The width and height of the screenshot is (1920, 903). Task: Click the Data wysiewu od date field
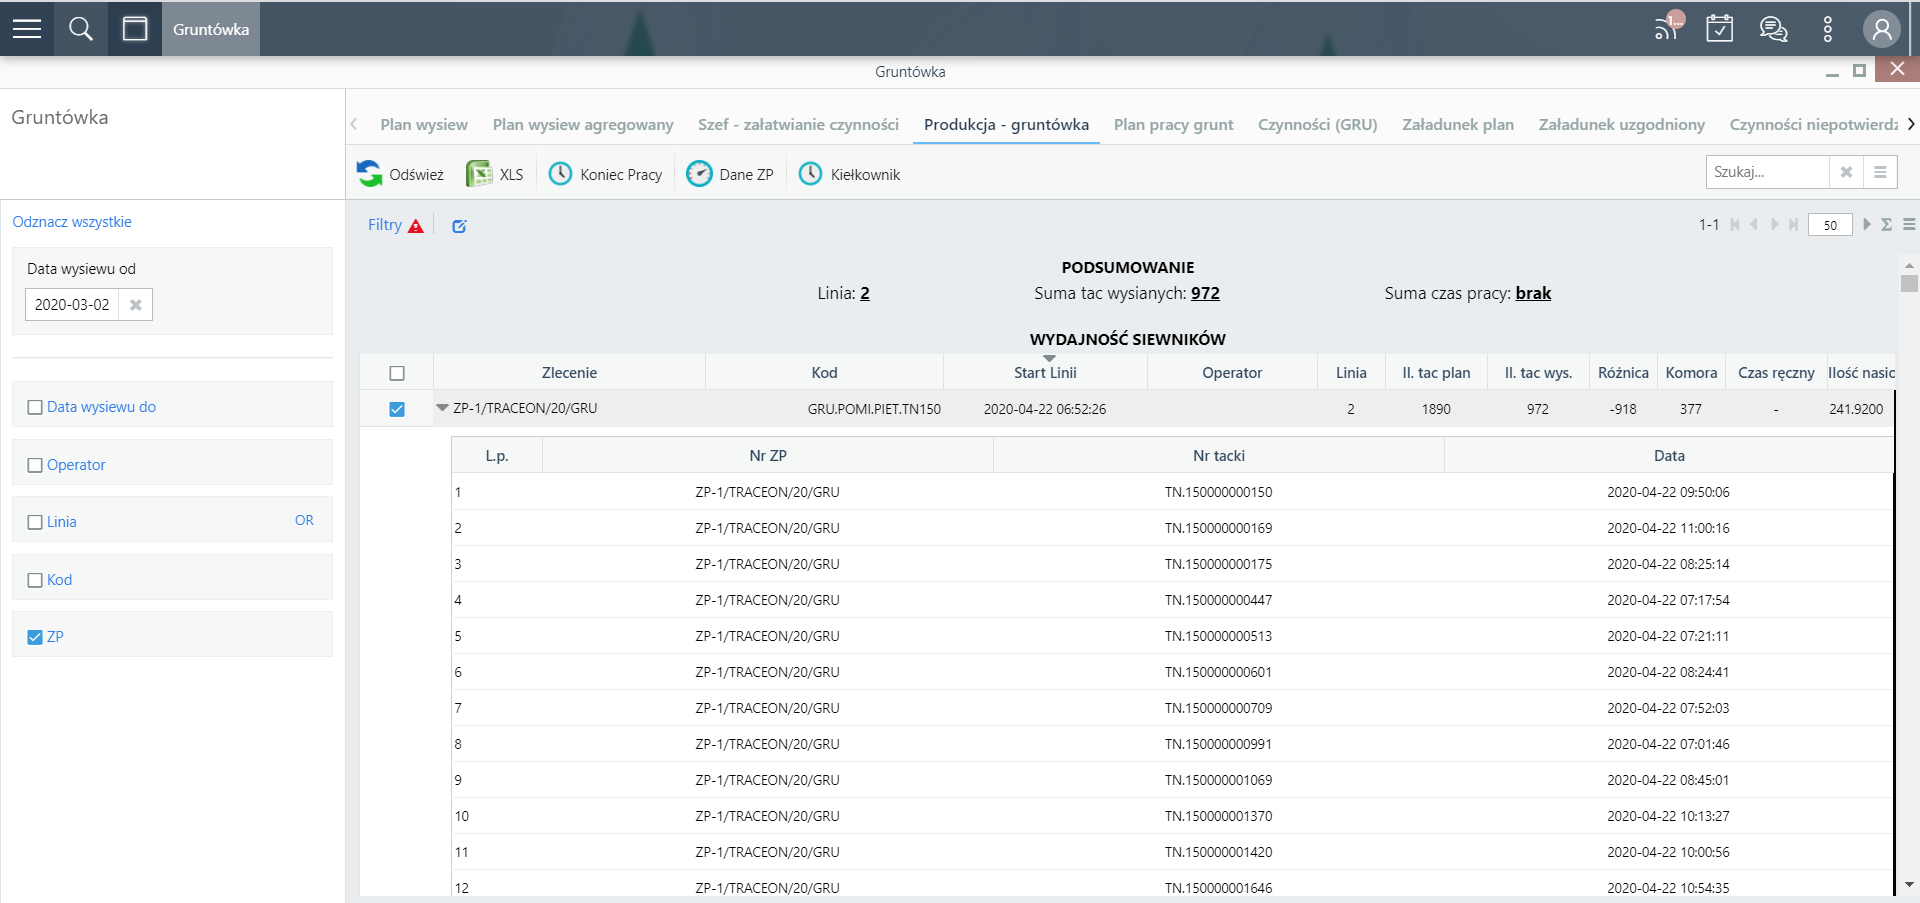72,305
